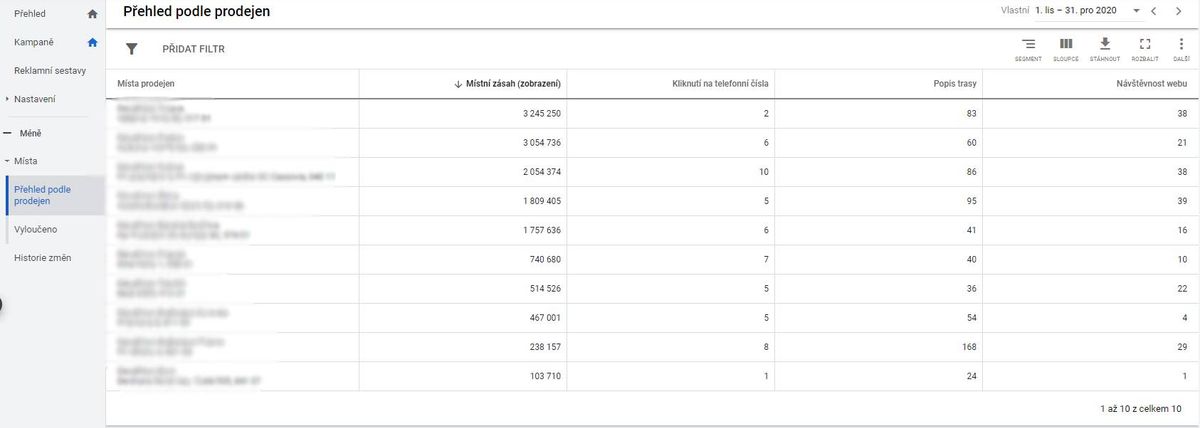This screenshot has height=428, width=1200.
Task: Open the Další more options menu
Action: pyautogui.click(x=1181, y=49)
